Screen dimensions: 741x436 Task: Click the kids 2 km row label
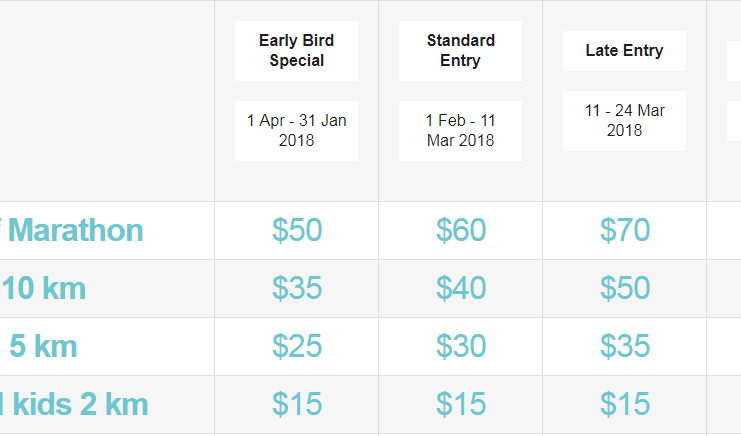click(x=75, y=405)
